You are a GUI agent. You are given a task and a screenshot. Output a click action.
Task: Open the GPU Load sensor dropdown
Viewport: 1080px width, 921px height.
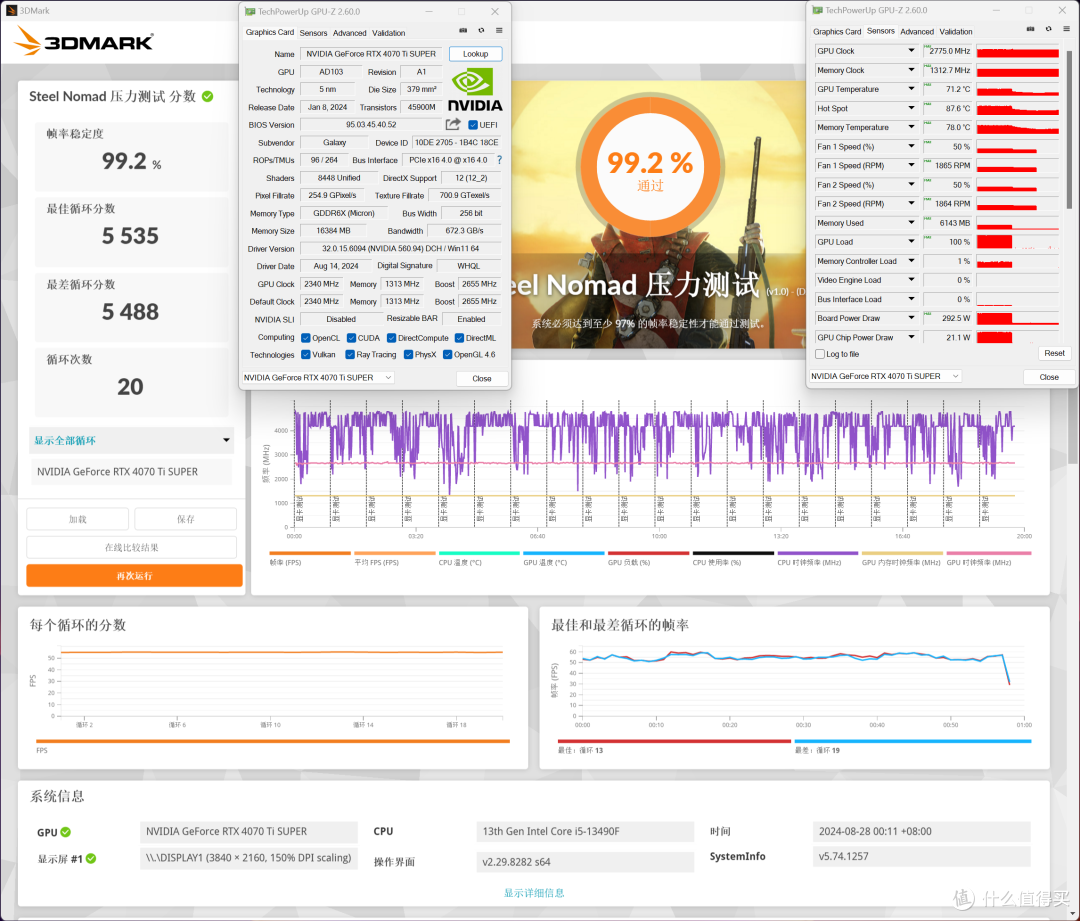(911, 242)
